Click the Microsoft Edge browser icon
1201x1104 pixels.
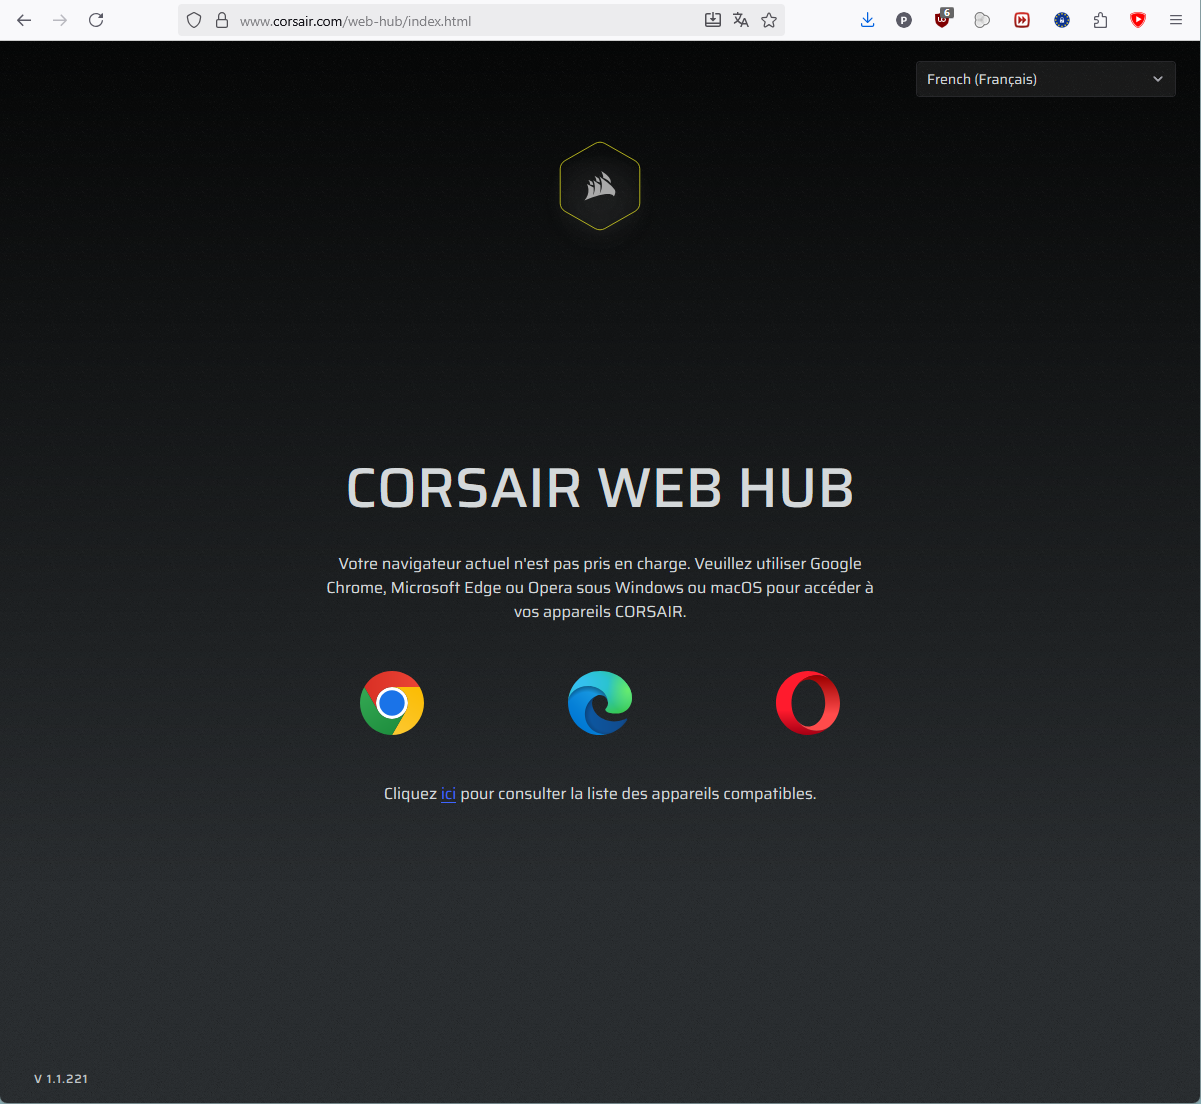point(600,703)
